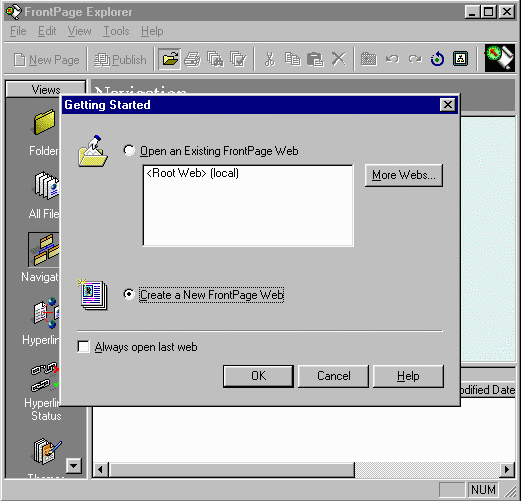Screen dimensions: 521x501
Task: Click the FrontPage logo icon in the toolbar
Action: pos(499,58)
